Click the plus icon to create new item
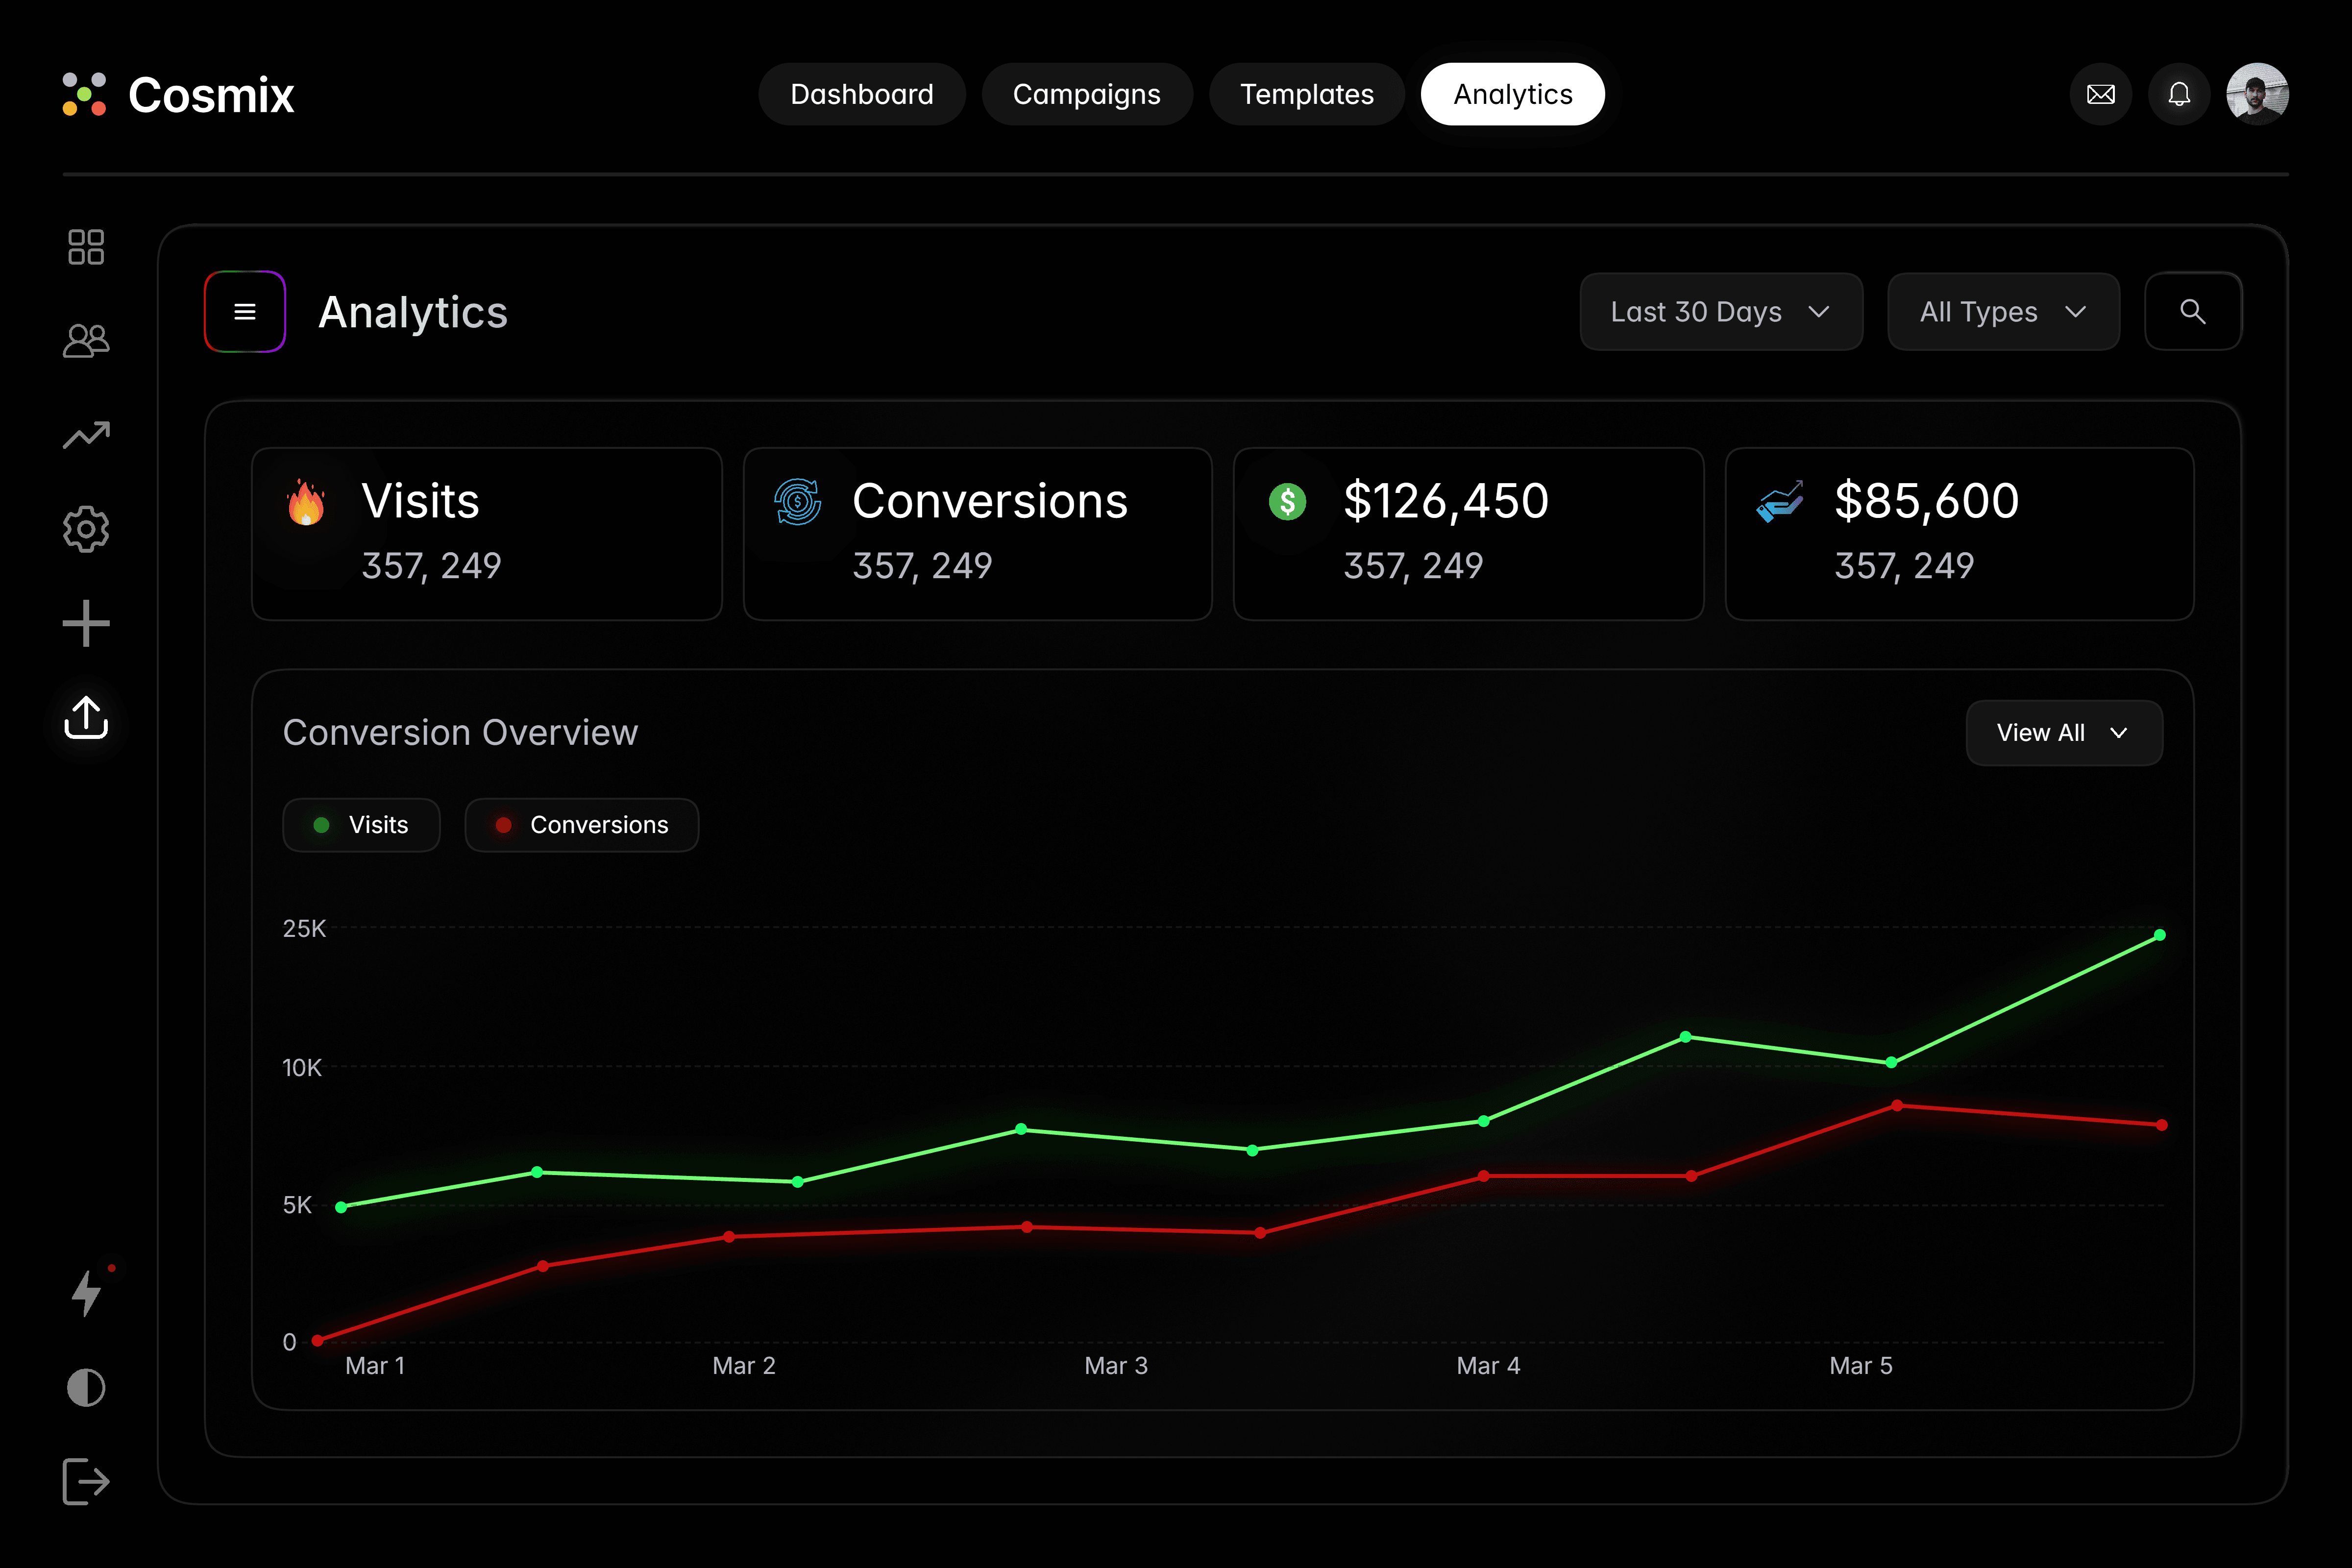This screenshot has width=2352, height=1568. coord(86,623)
